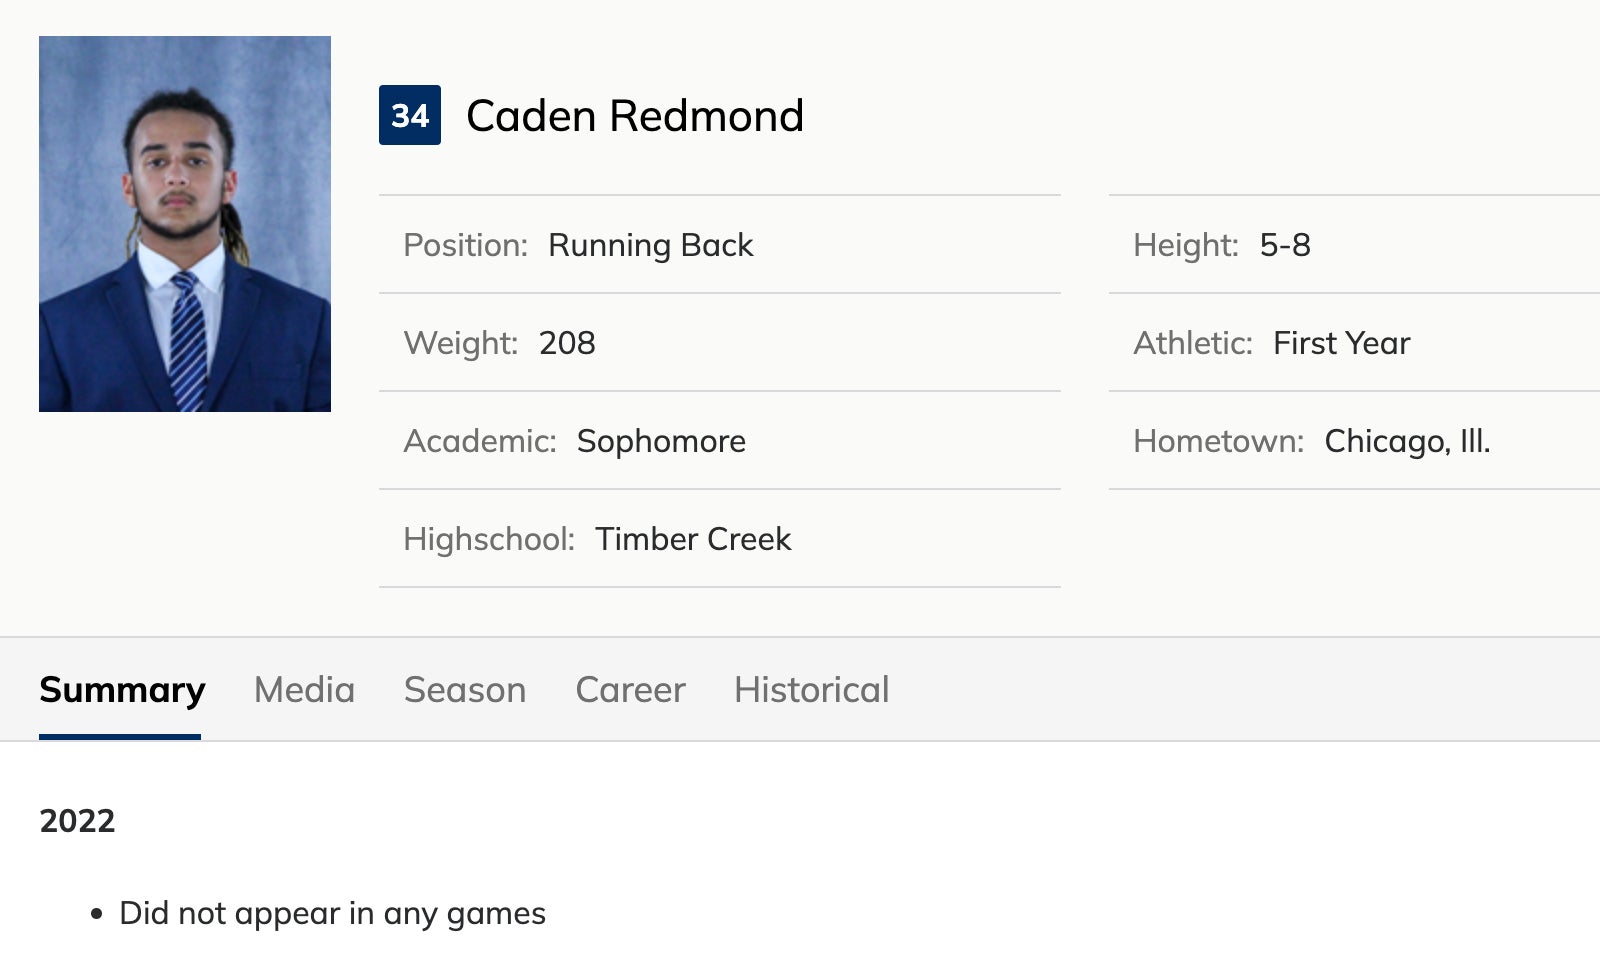Click the 'Timber Creek' high school value
This screenshot has width=1600, height=964.
[693, 539]
